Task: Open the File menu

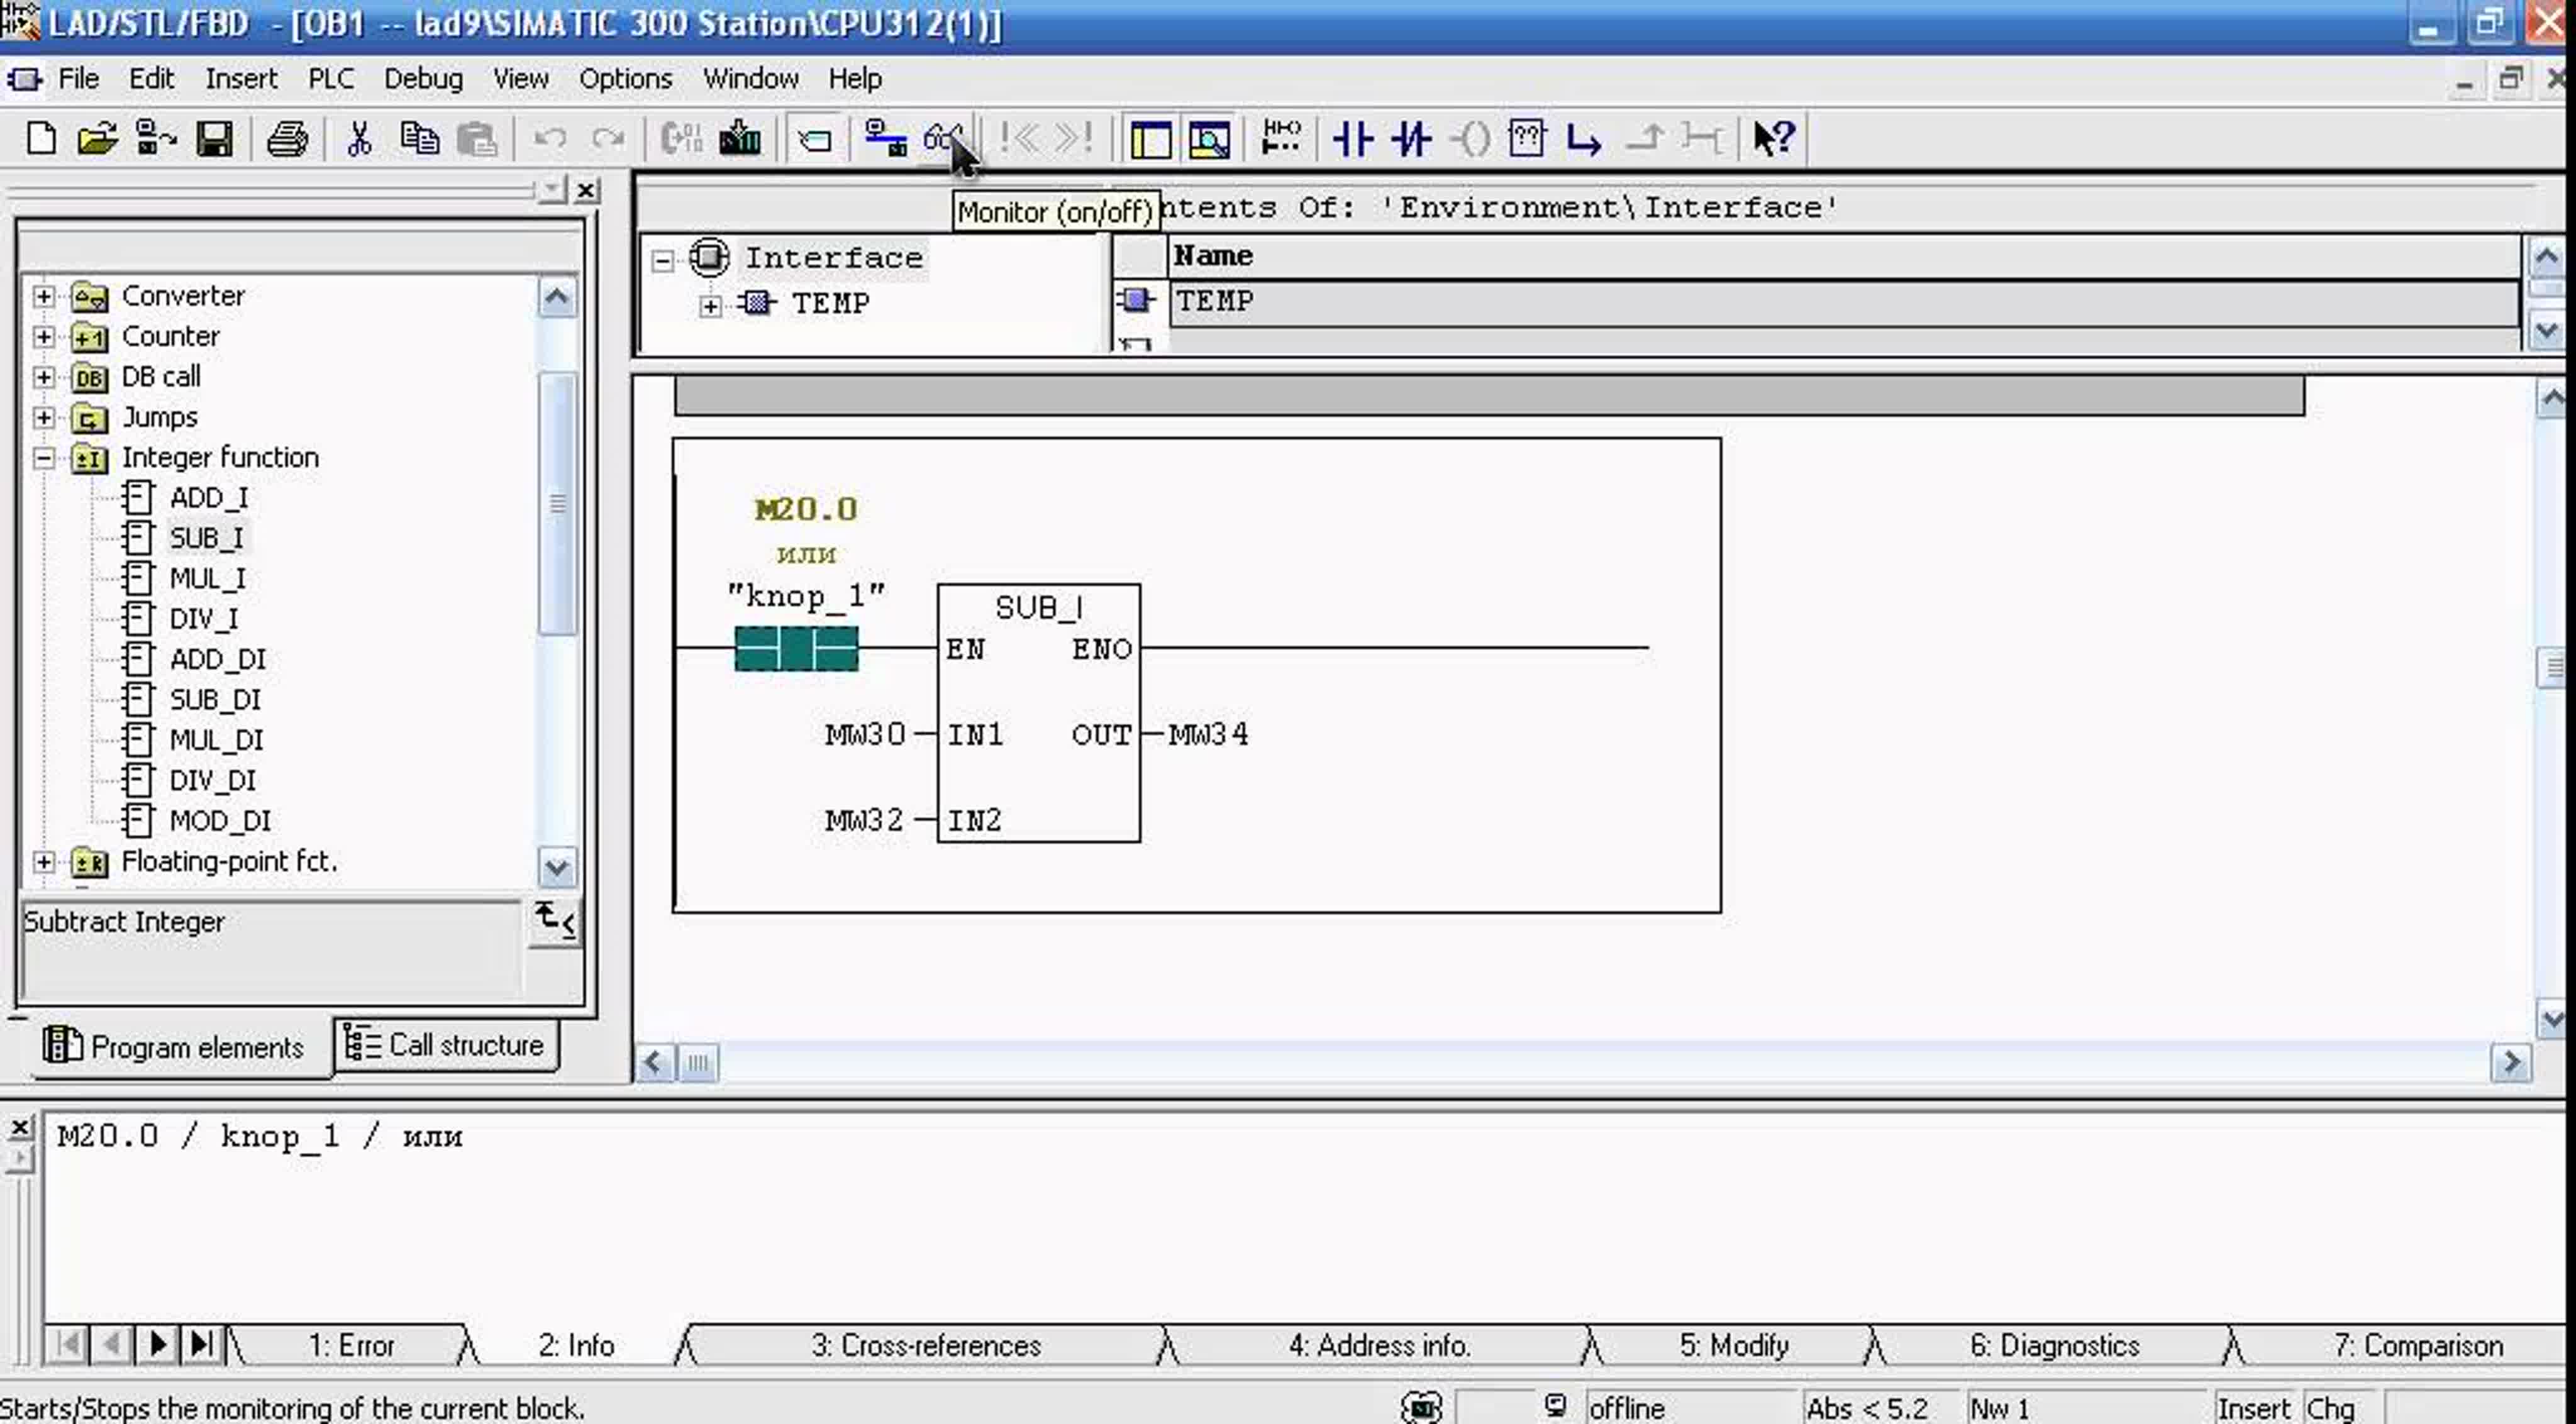Action: (78, 78)
